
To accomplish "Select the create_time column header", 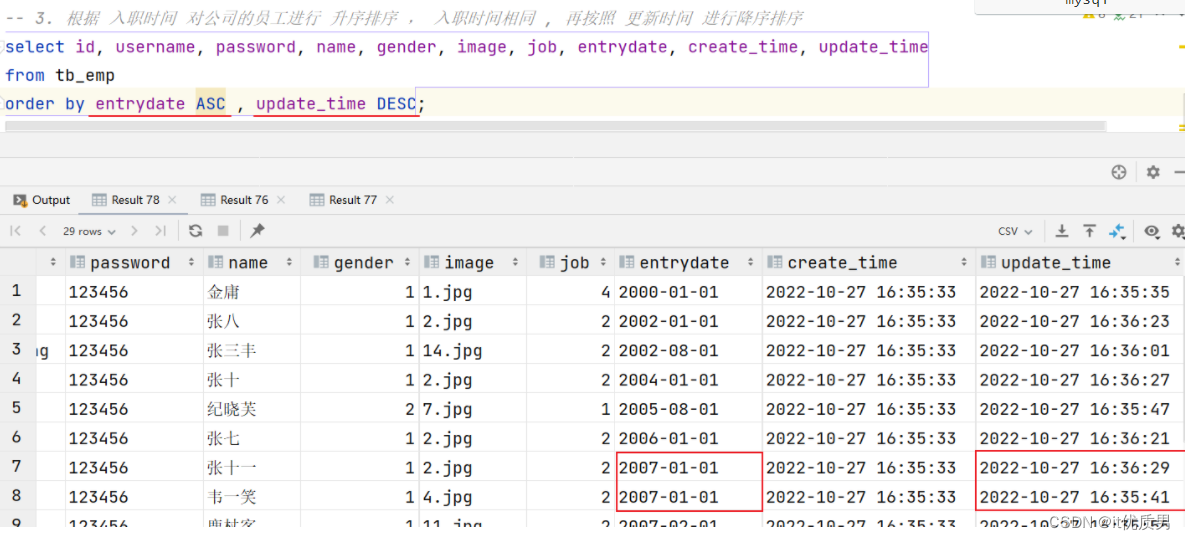I will click(x=868, y=263).
